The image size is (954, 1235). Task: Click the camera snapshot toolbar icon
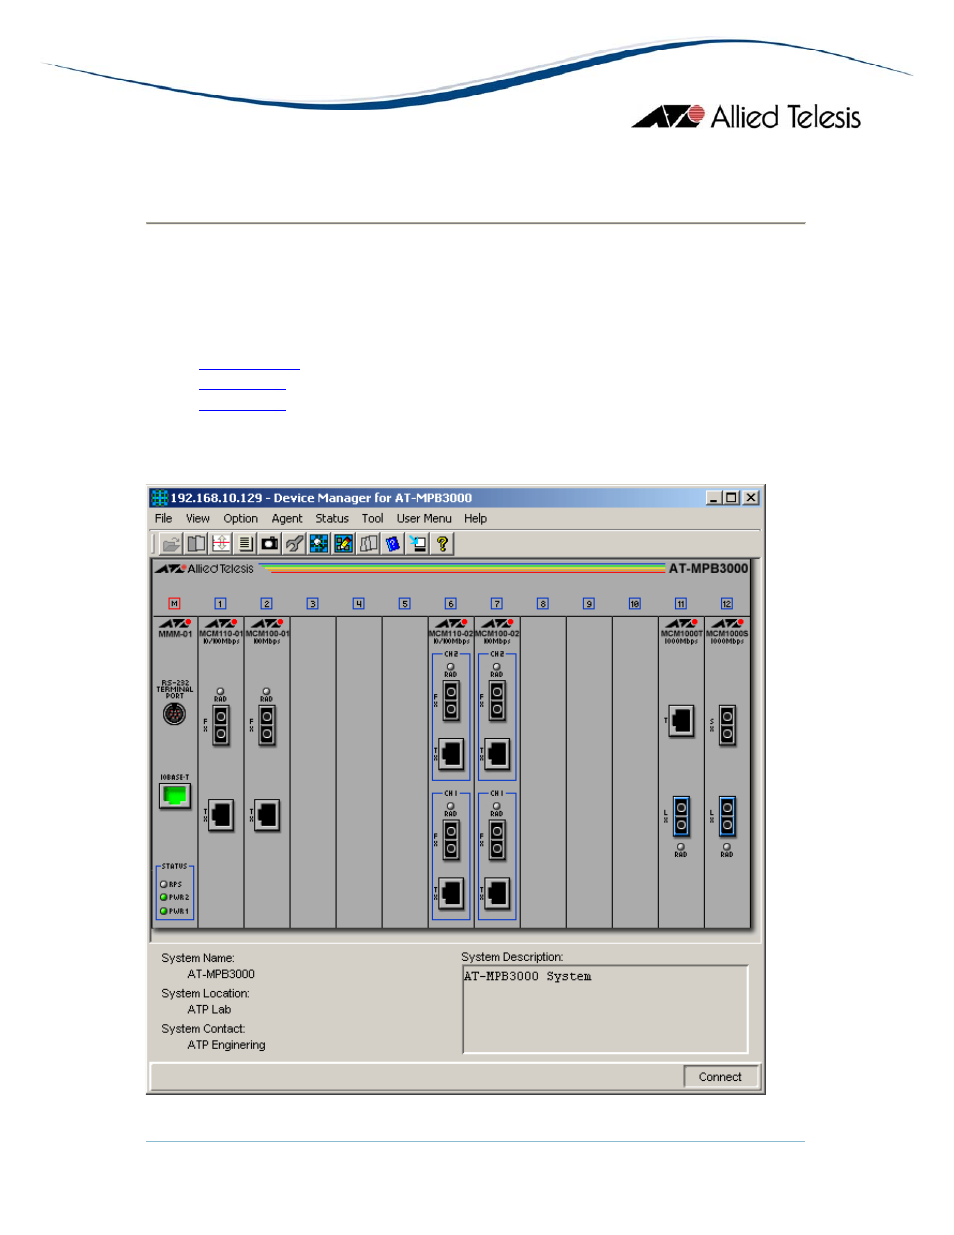270,544
